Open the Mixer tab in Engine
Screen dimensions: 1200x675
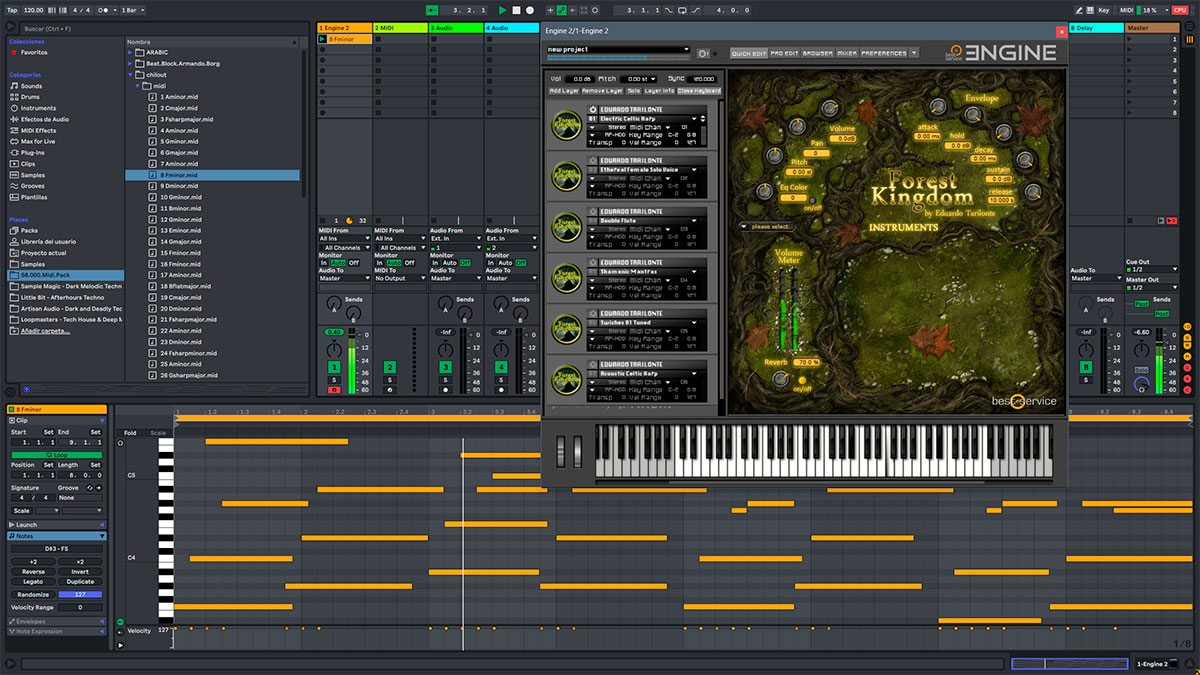pyautogui.click(x=847, y=53)
